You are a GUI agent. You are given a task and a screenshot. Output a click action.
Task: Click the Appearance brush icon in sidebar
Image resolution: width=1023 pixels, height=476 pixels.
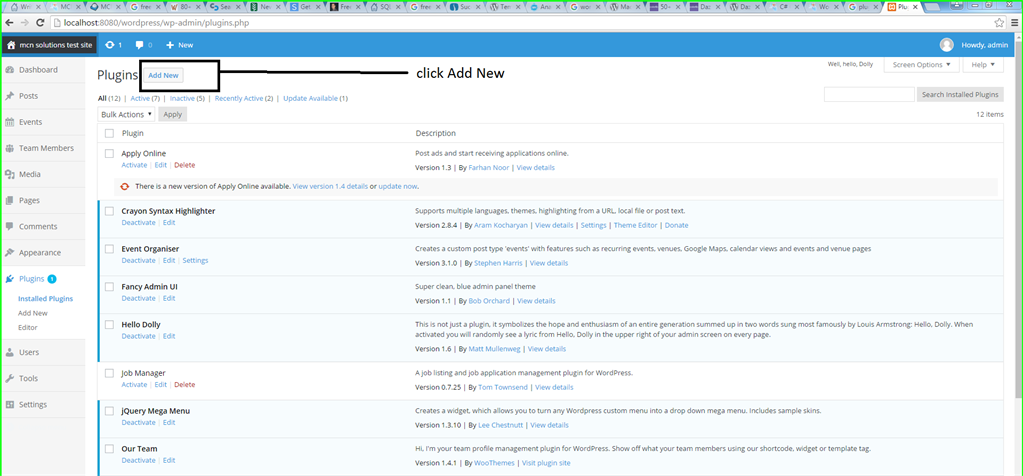[10, 252]
